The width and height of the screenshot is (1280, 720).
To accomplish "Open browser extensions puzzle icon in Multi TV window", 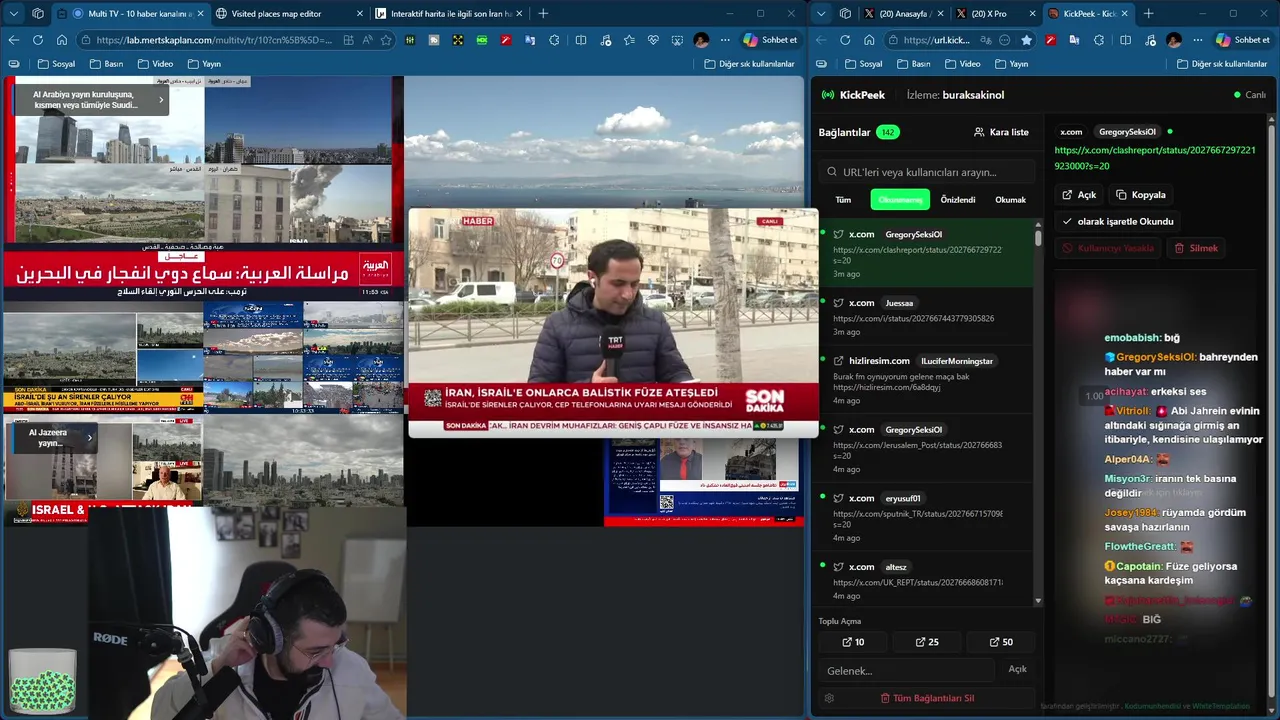I will click(x=556, y=40).
